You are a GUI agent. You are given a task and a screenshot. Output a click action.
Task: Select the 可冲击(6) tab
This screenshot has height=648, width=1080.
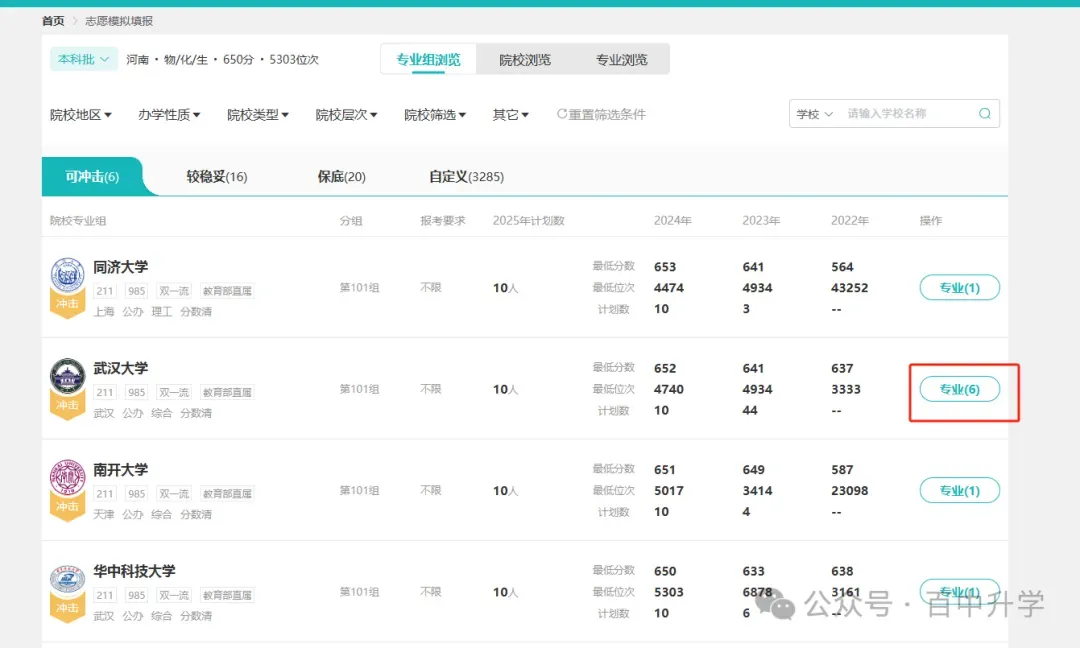92,176
